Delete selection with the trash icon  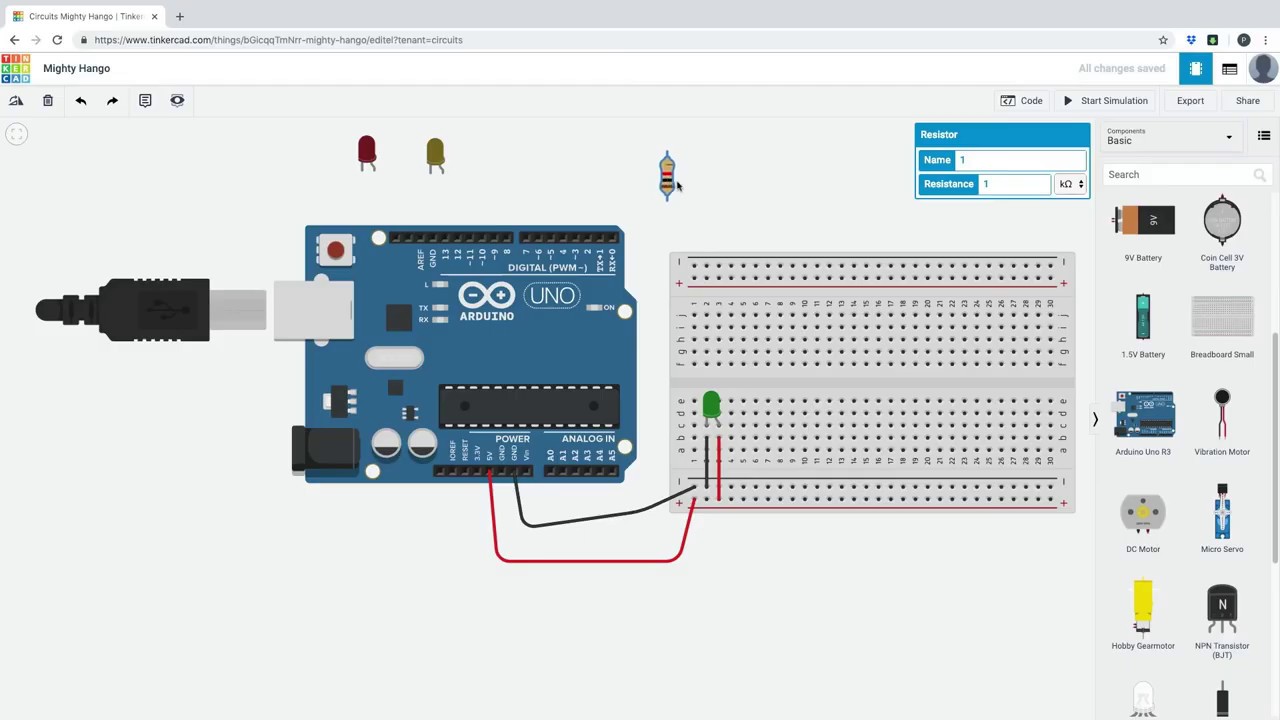point(48,100)
